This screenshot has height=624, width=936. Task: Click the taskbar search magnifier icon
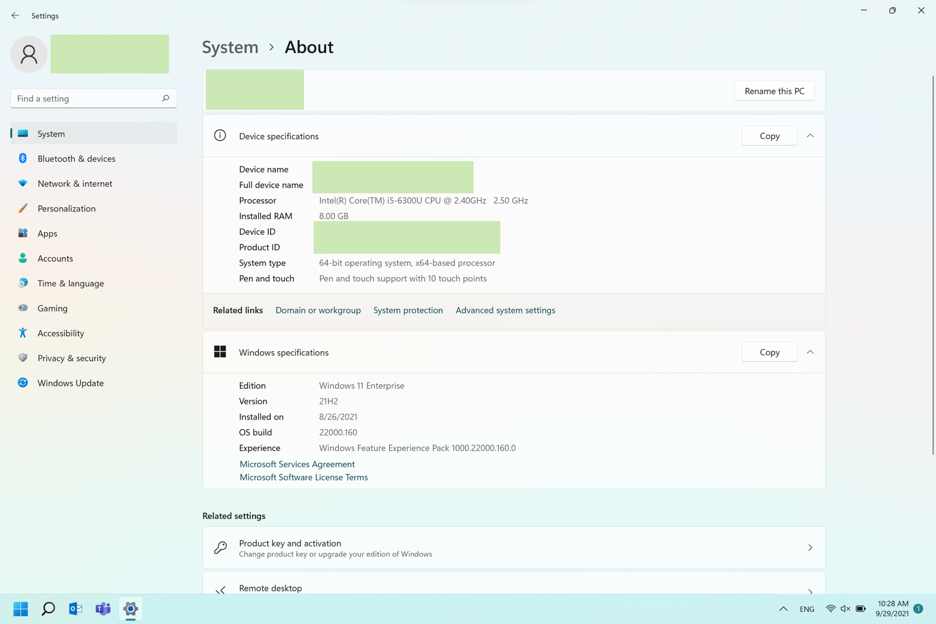pyautogui.click(x=48, y=608)
